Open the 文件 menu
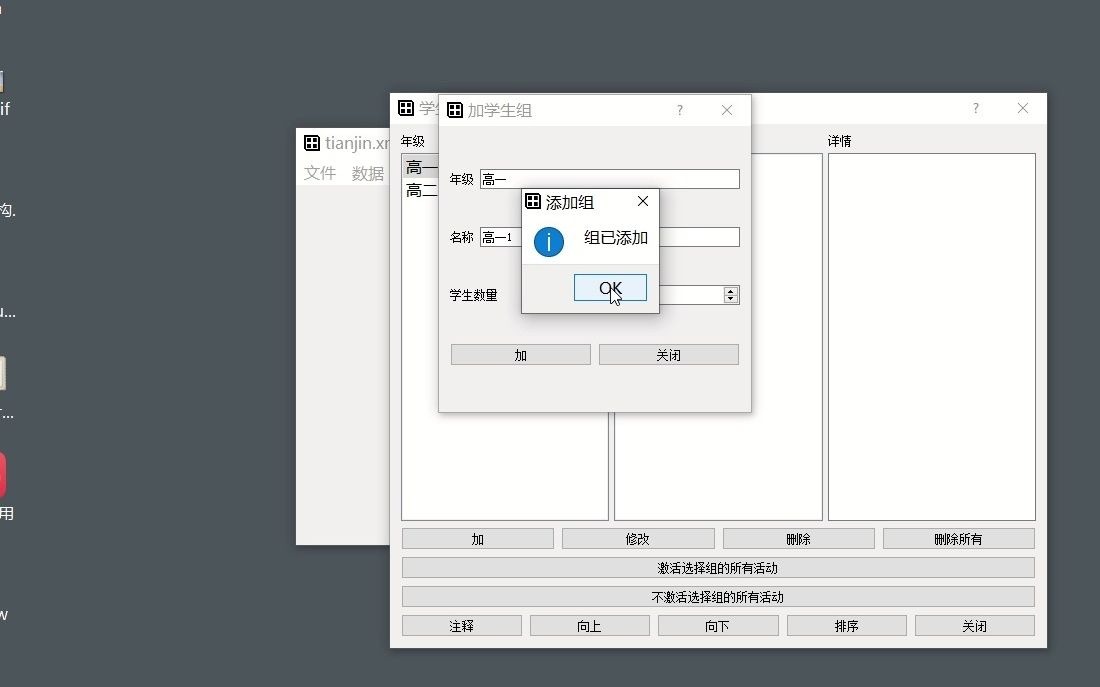 coord(319,172)
